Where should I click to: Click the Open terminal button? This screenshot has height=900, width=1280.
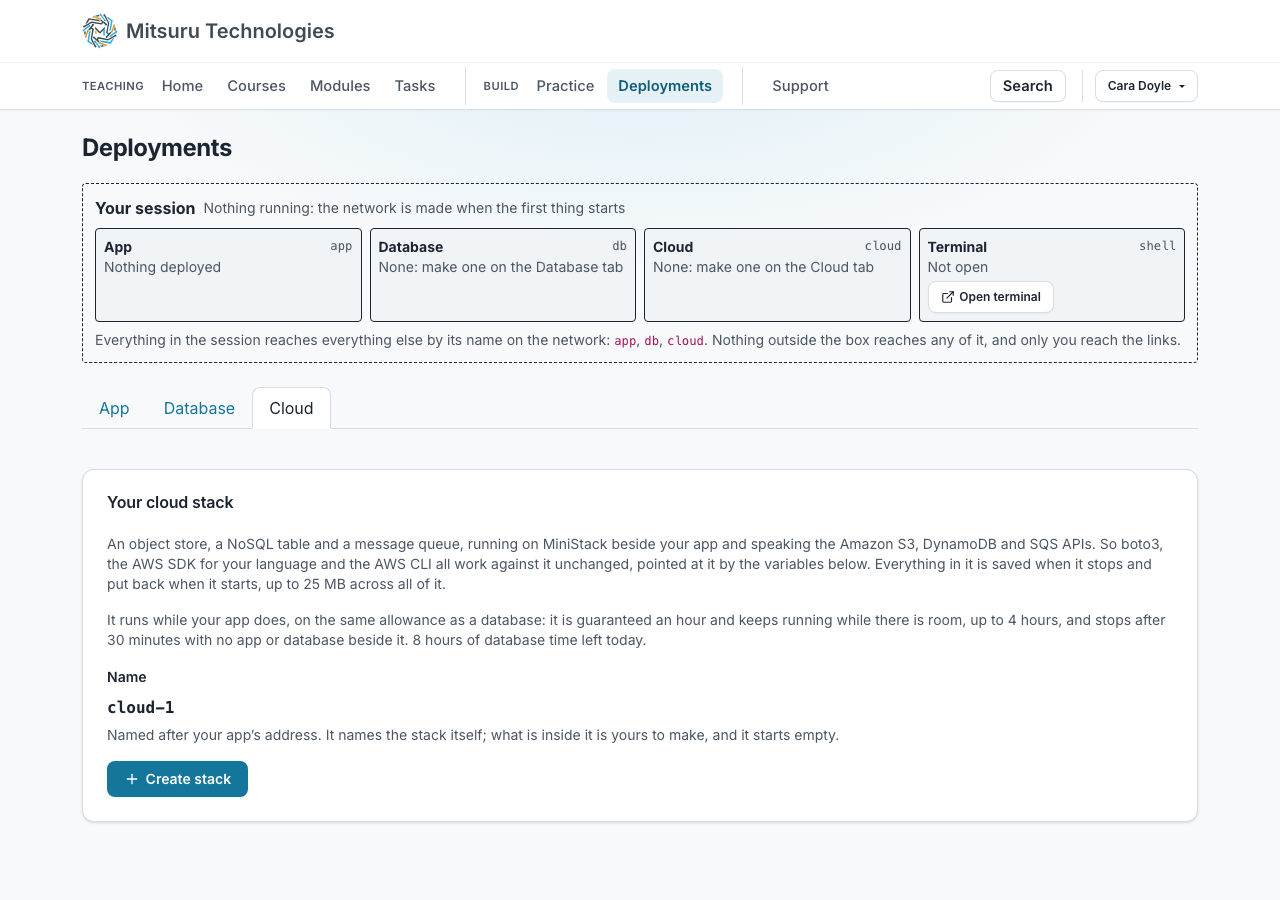[x=991, y=297]
